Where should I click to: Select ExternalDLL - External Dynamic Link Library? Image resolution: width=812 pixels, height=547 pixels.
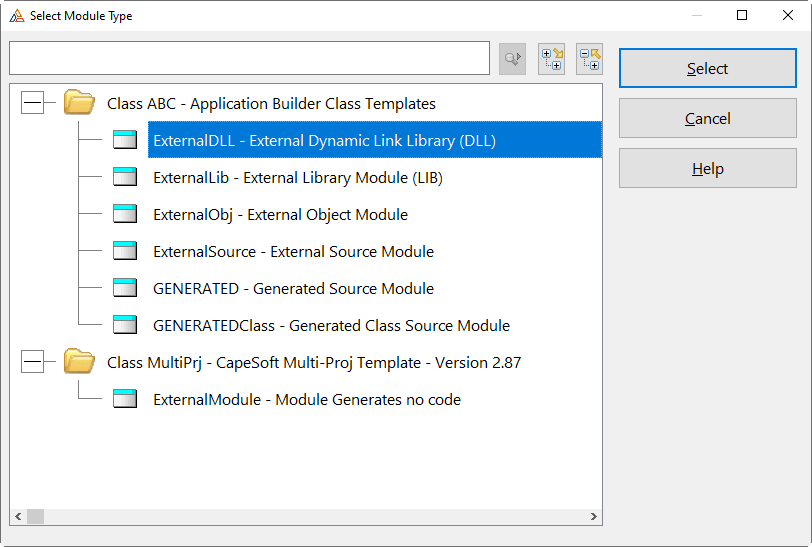[x=324, y=140]
